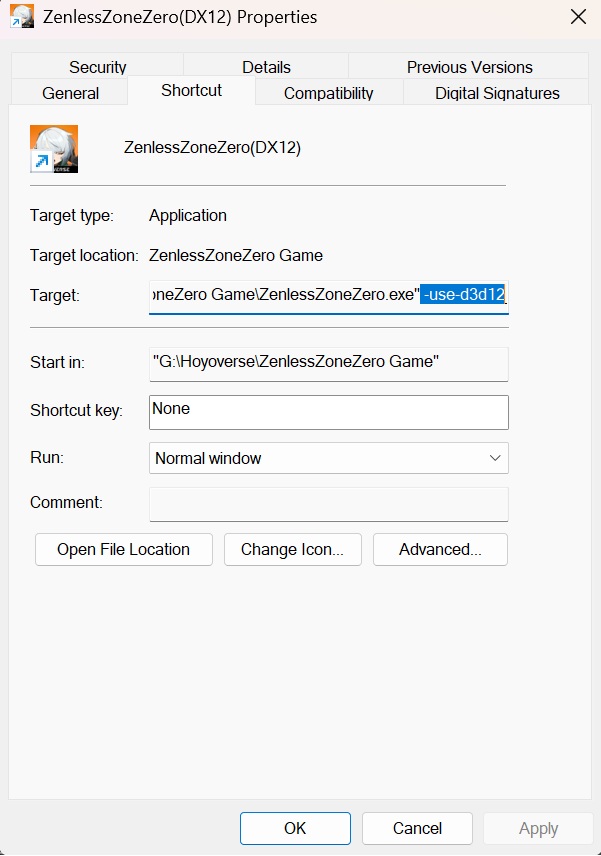601x856 pixels.
Task: Click the Start in folder field
Action: 328,363
